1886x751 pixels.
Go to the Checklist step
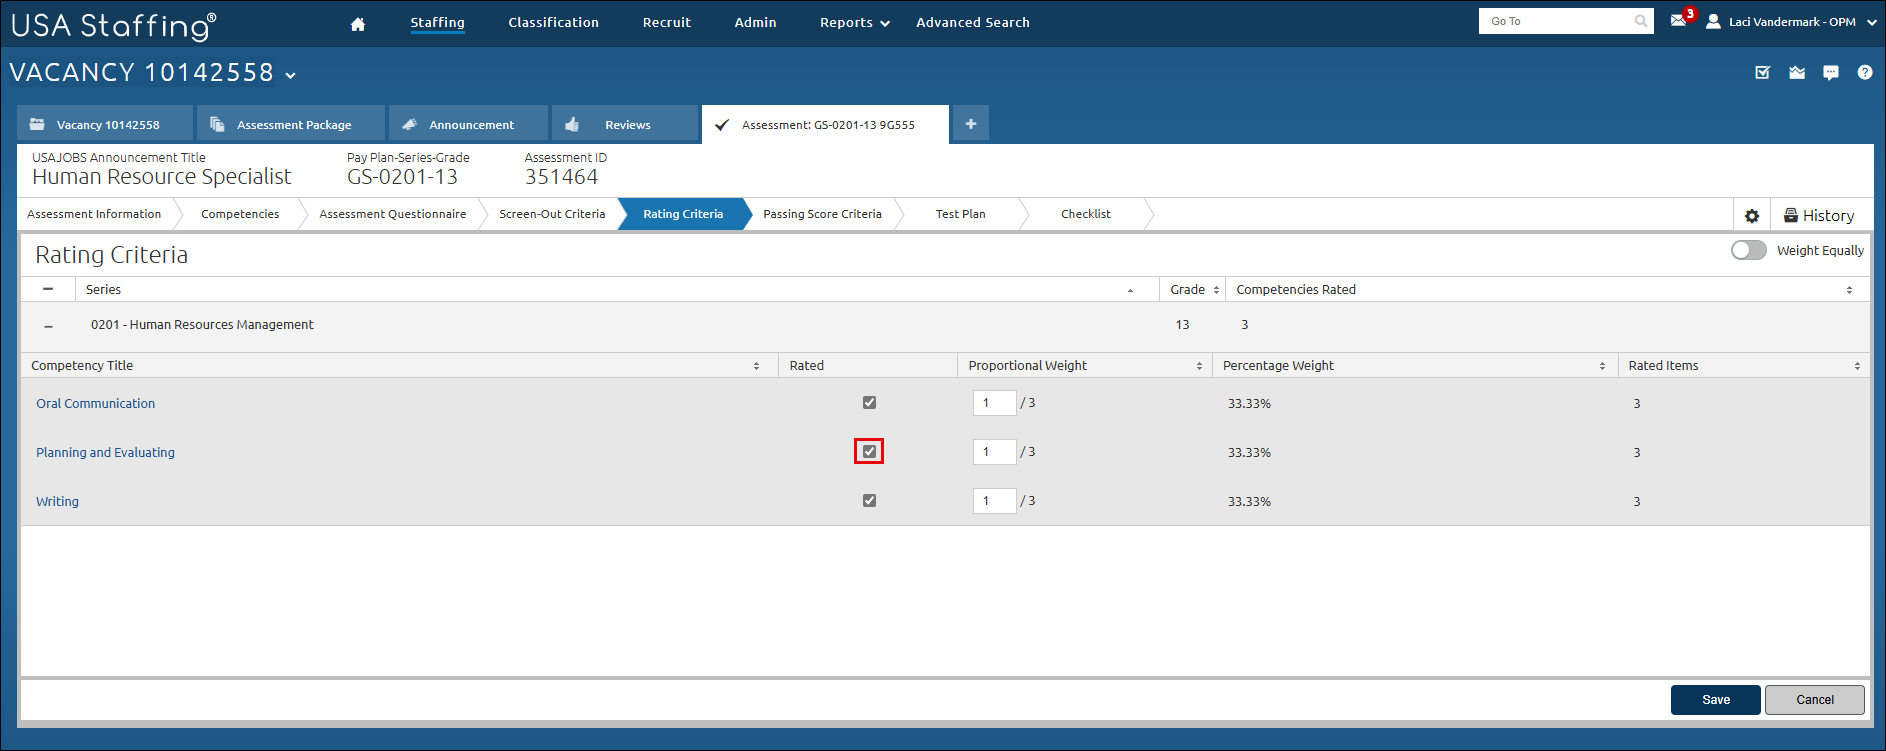(x=1086, y=214)
